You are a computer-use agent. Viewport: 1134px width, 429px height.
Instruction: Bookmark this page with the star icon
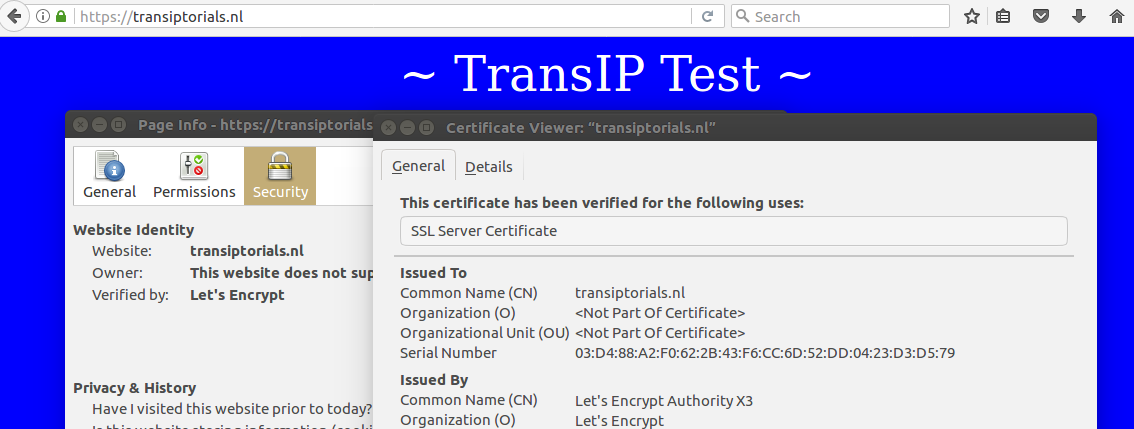(971, 16)
